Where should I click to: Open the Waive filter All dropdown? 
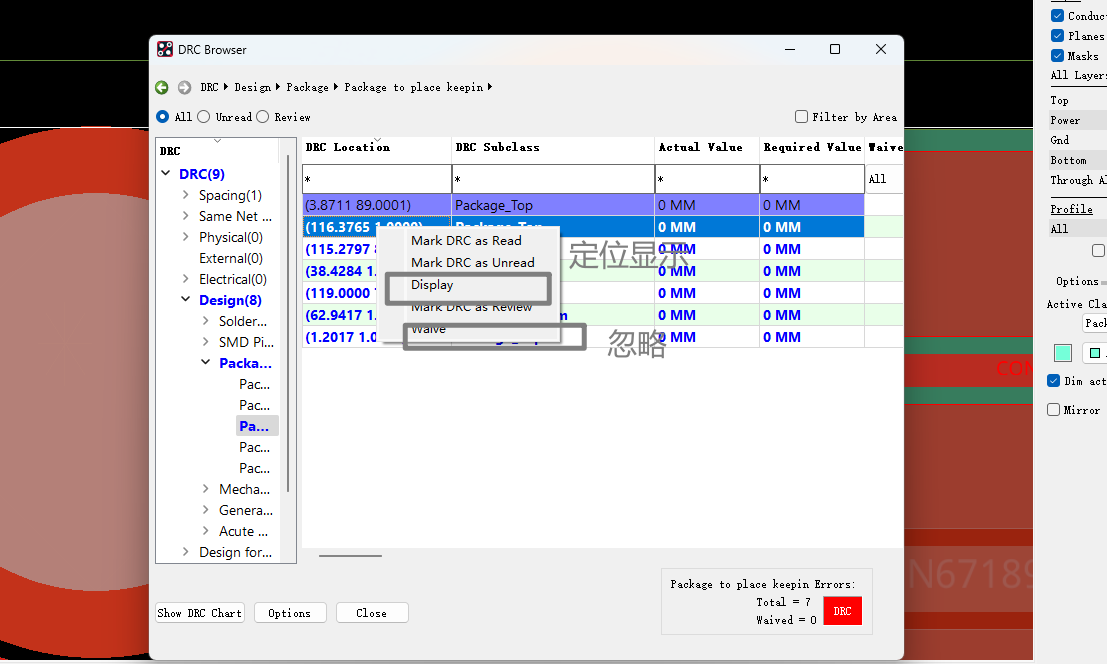(x=885, y=179)
